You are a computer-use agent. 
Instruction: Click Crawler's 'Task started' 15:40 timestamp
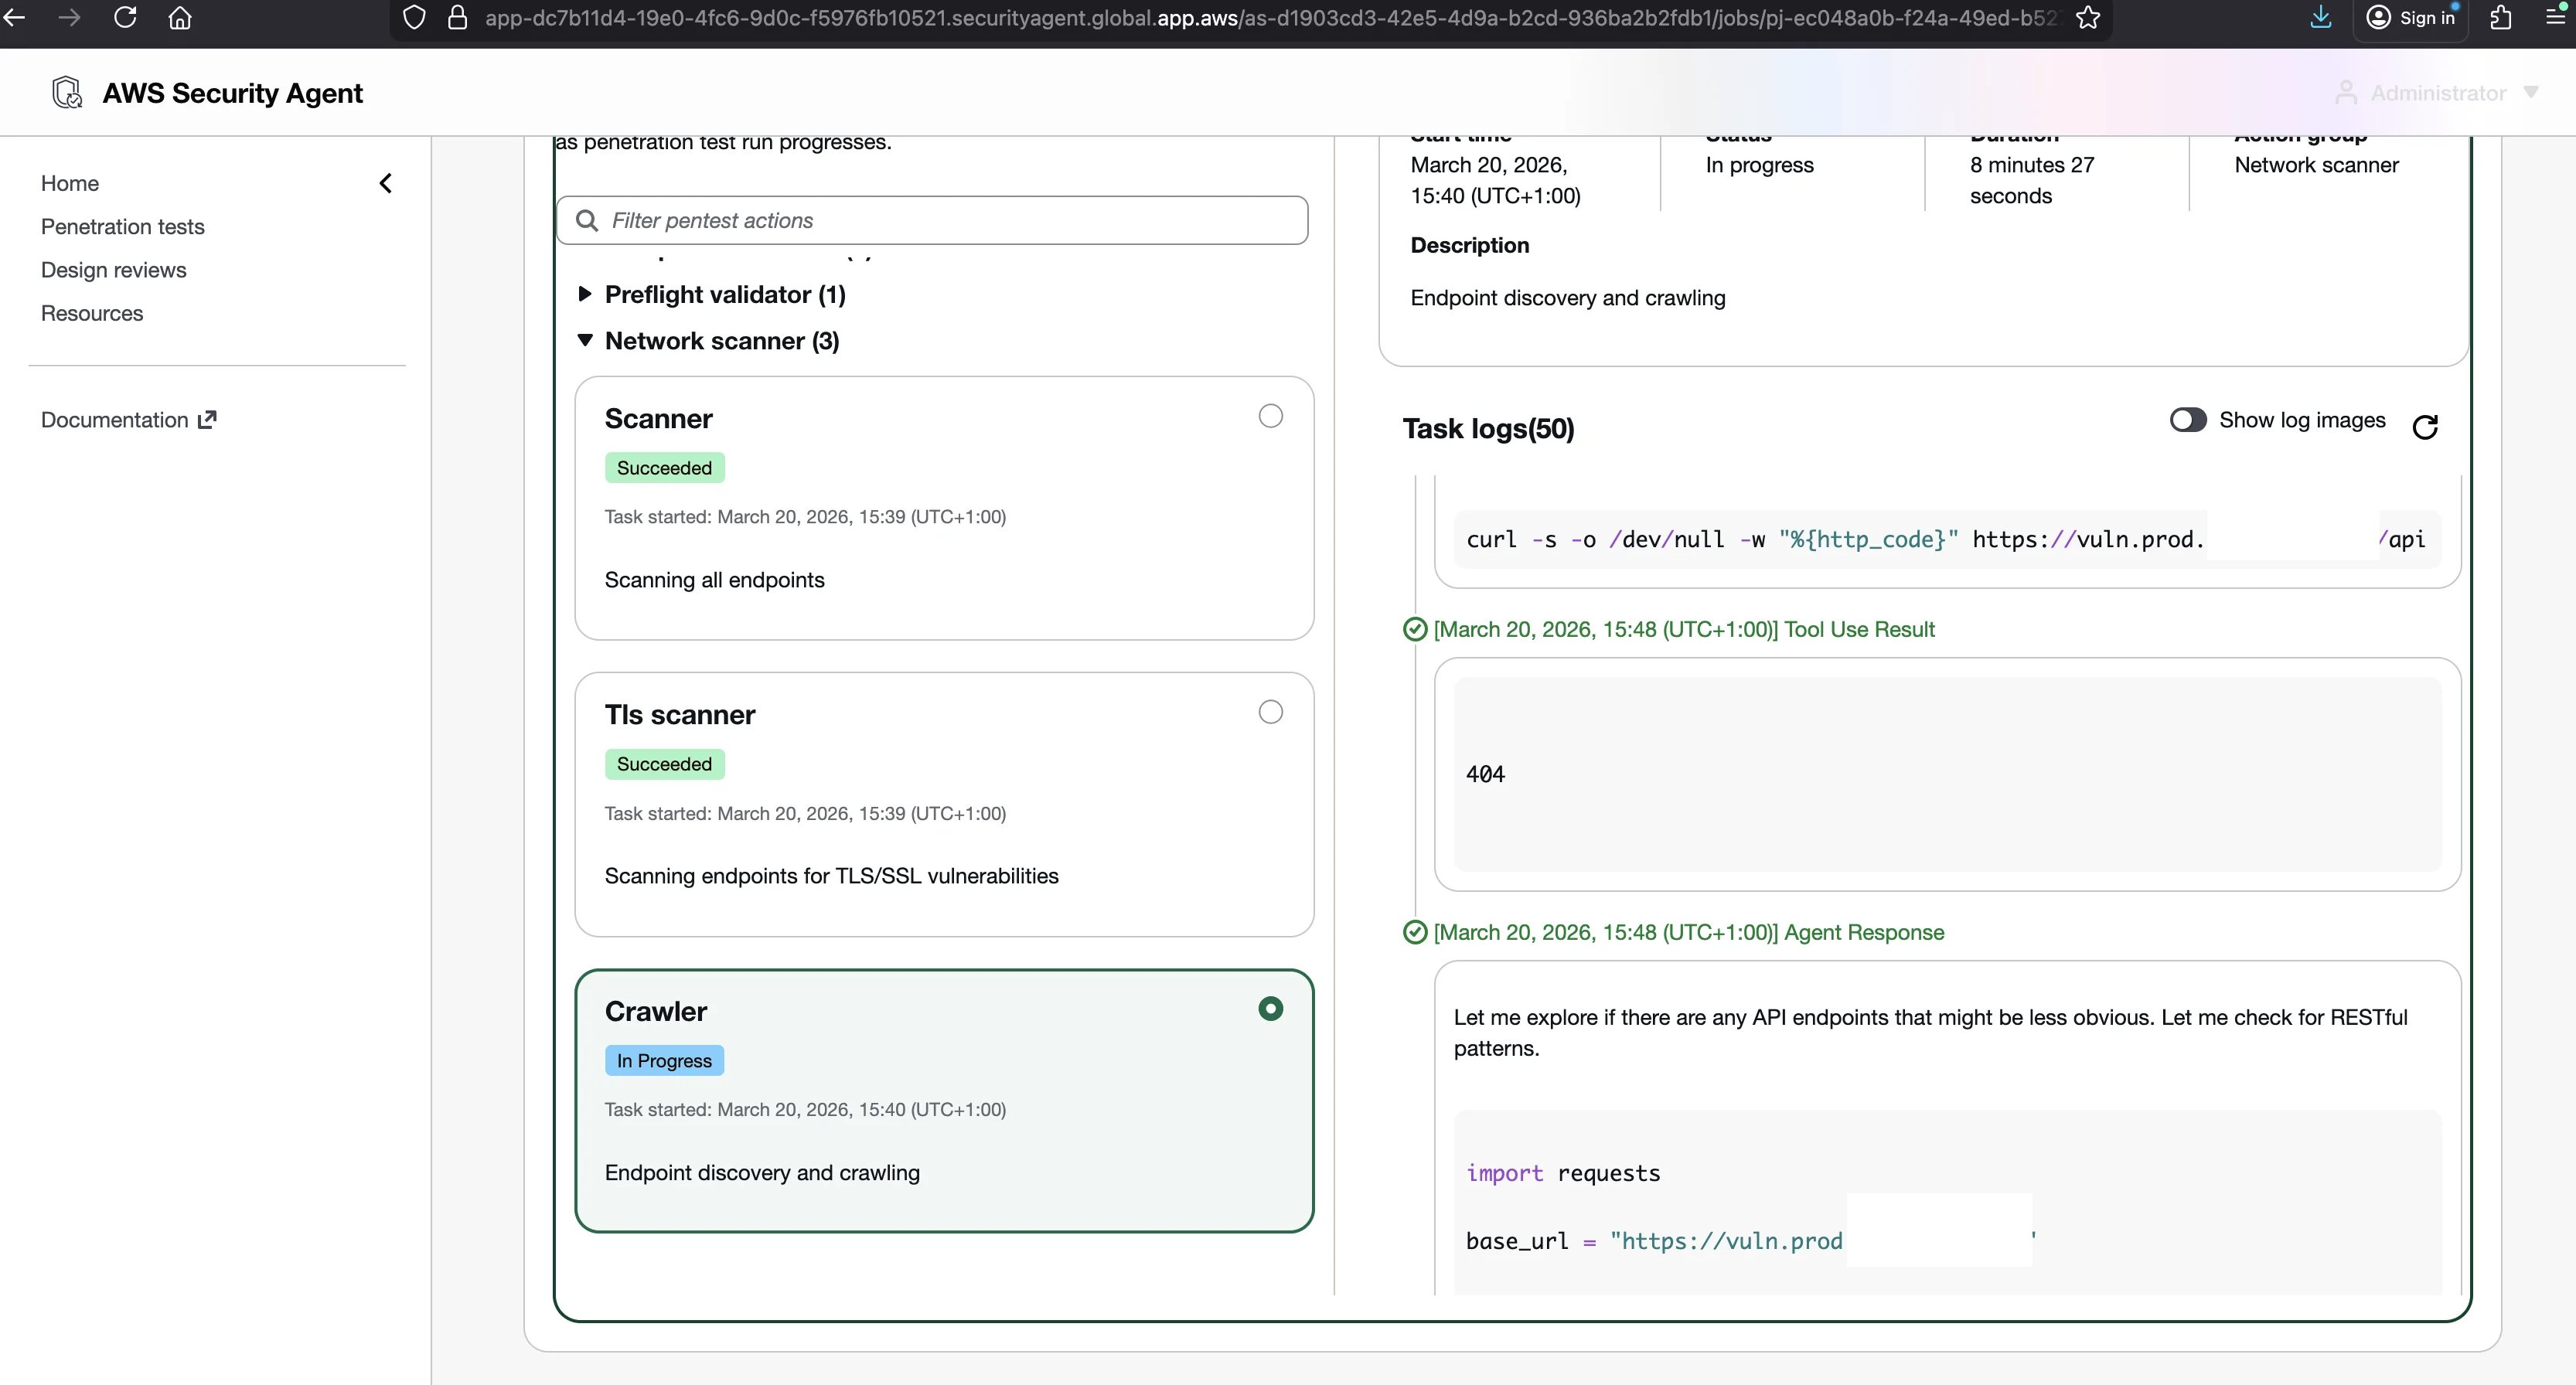(805, 1109)
